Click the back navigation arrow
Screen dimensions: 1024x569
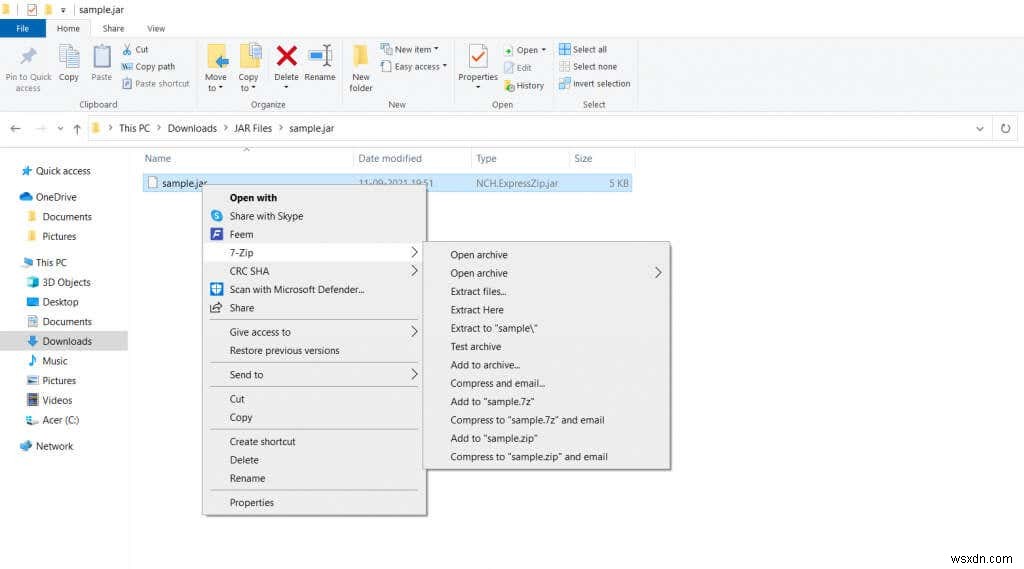click(16, 129)
